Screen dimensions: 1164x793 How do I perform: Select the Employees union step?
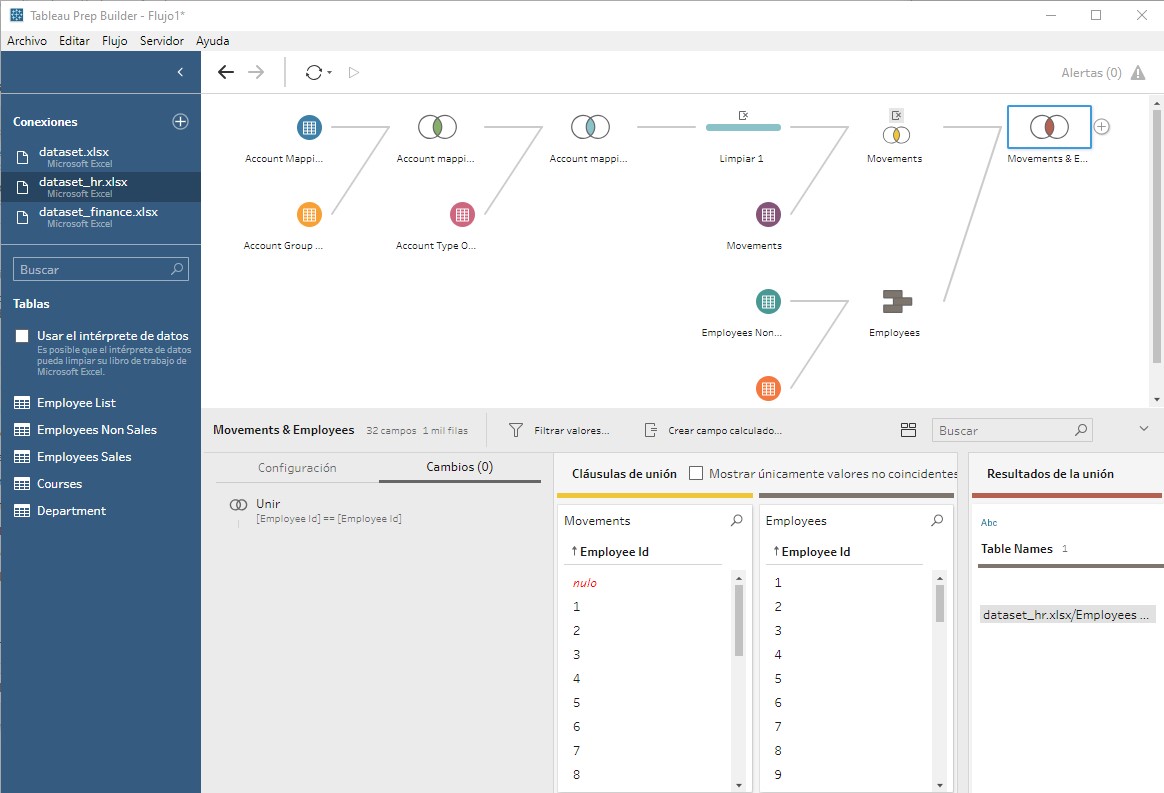click(897, 301)
